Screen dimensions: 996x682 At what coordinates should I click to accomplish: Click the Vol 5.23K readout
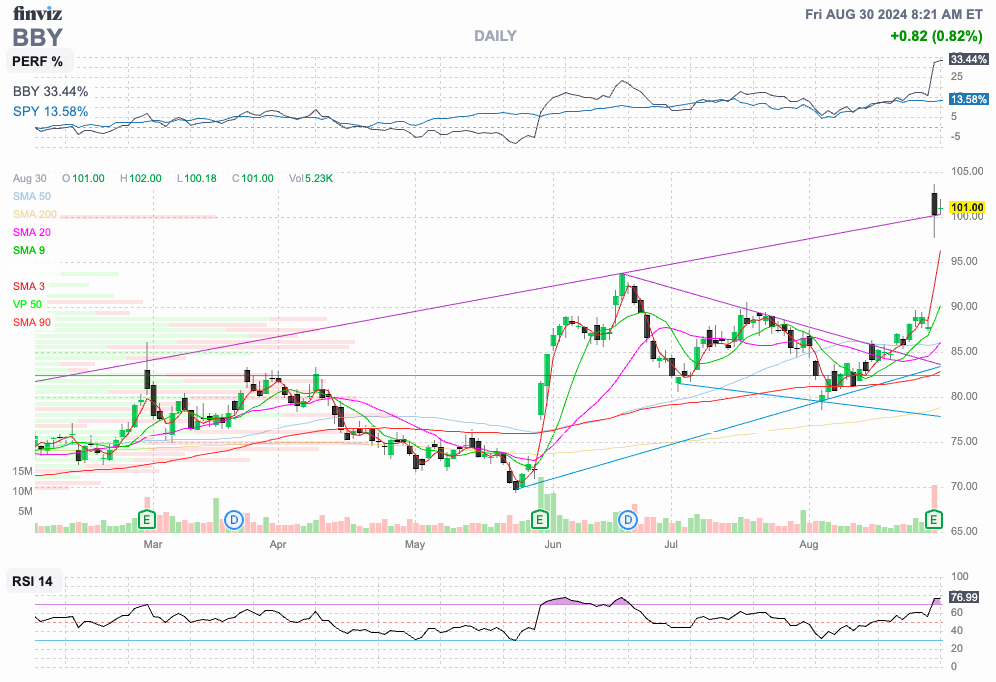311,178
